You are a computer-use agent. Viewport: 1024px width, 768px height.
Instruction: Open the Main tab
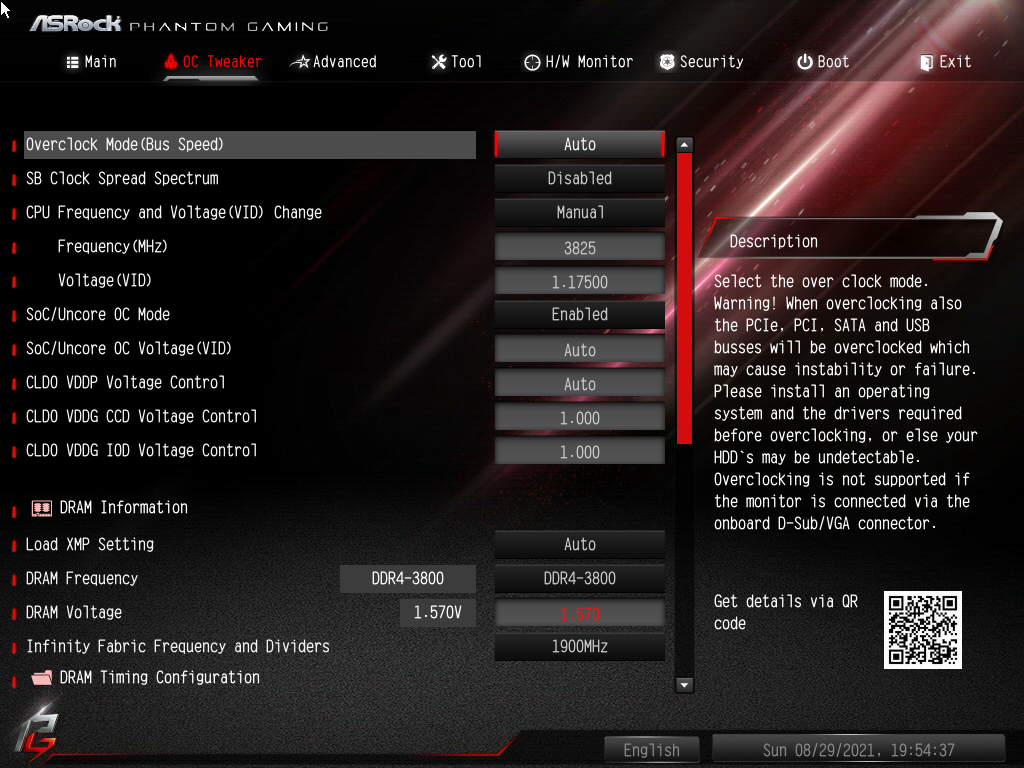(x=91, y=62)
